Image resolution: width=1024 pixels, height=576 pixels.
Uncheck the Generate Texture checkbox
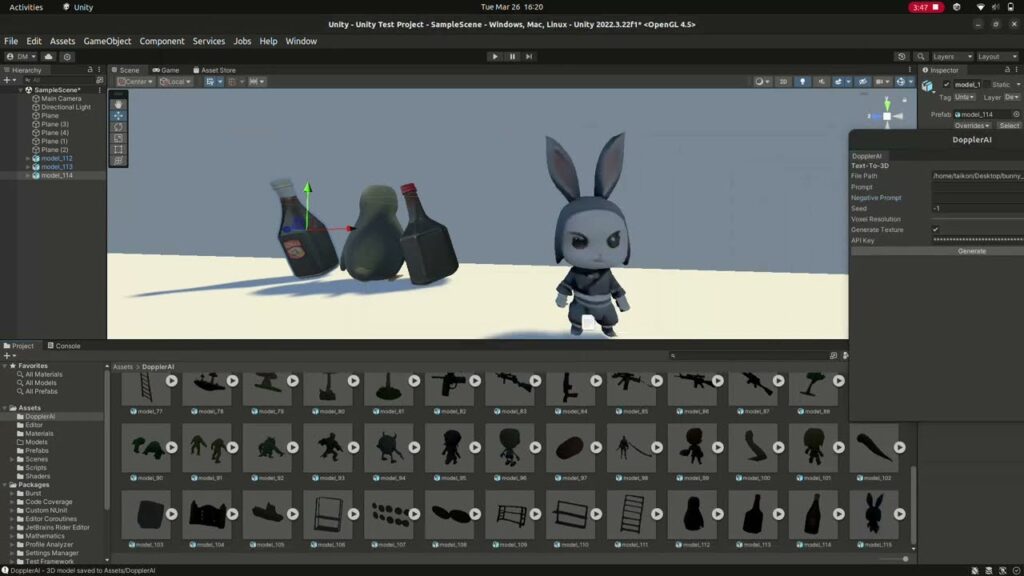[x=936, y=230]
